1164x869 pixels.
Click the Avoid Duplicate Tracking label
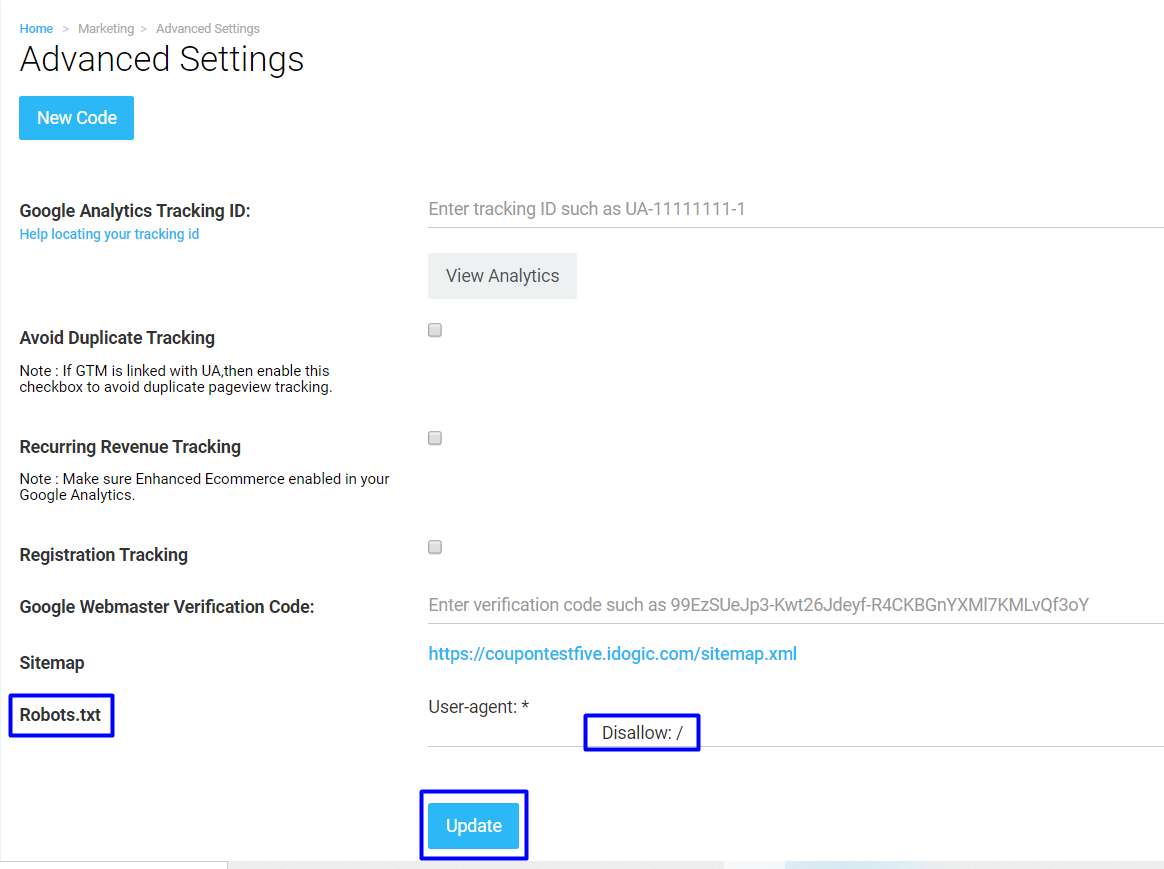click(117, 338)
